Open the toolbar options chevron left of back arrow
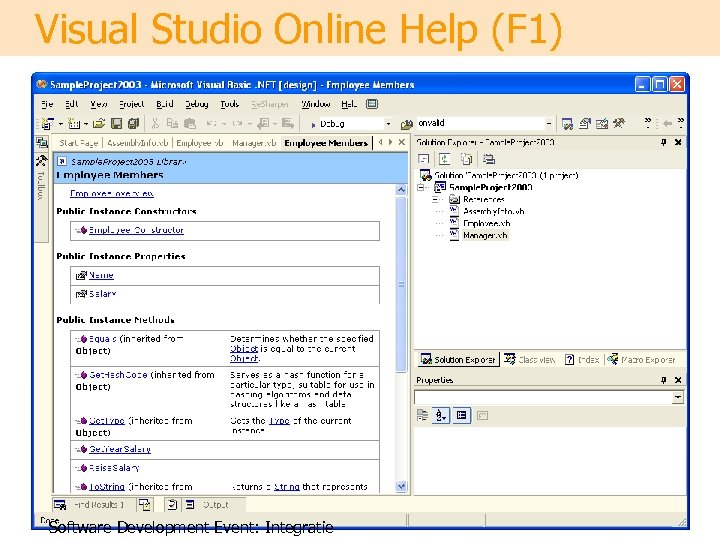 point(648,123)
